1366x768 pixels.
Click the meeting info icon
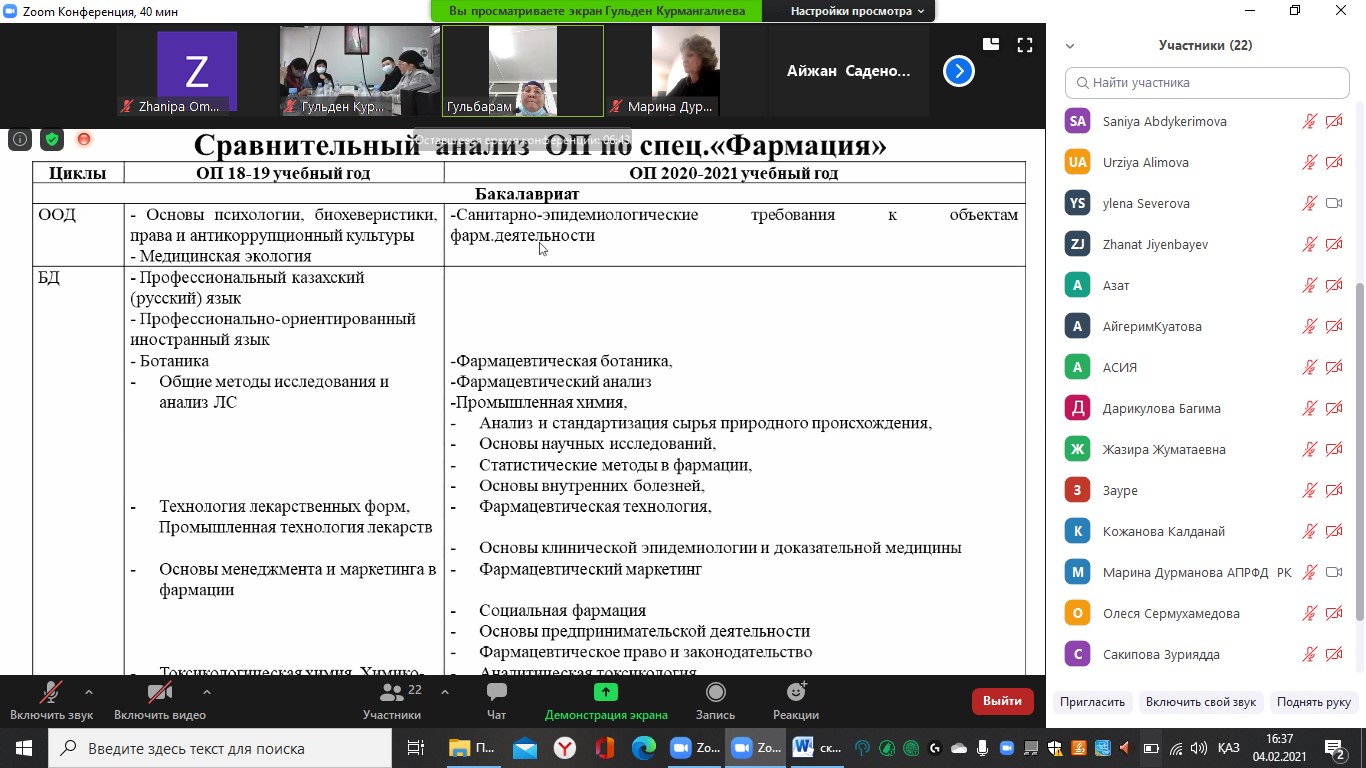coord(19,140)
